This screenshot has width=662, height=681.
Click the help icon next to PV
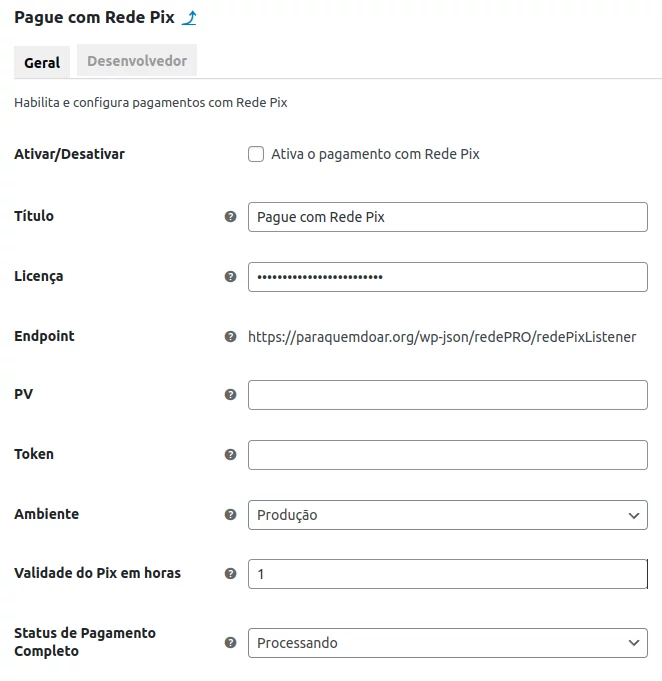tap(231, 395)
